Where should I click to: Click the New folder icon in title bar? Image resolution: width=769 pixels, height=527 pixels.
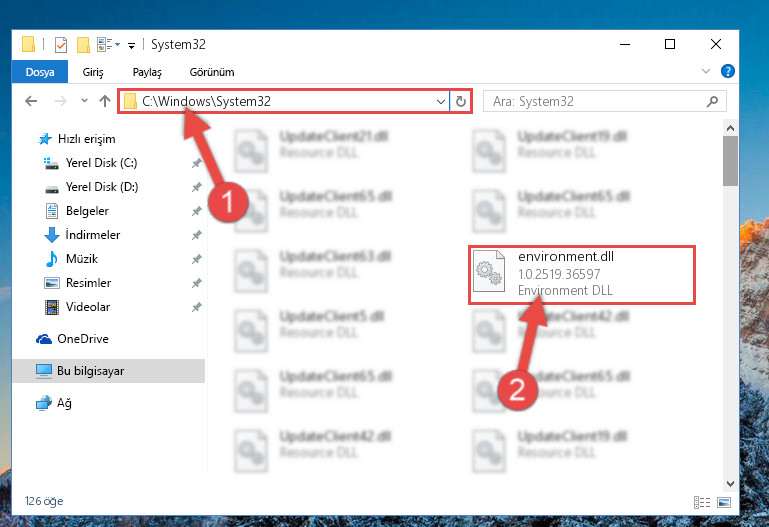(83, 45)
